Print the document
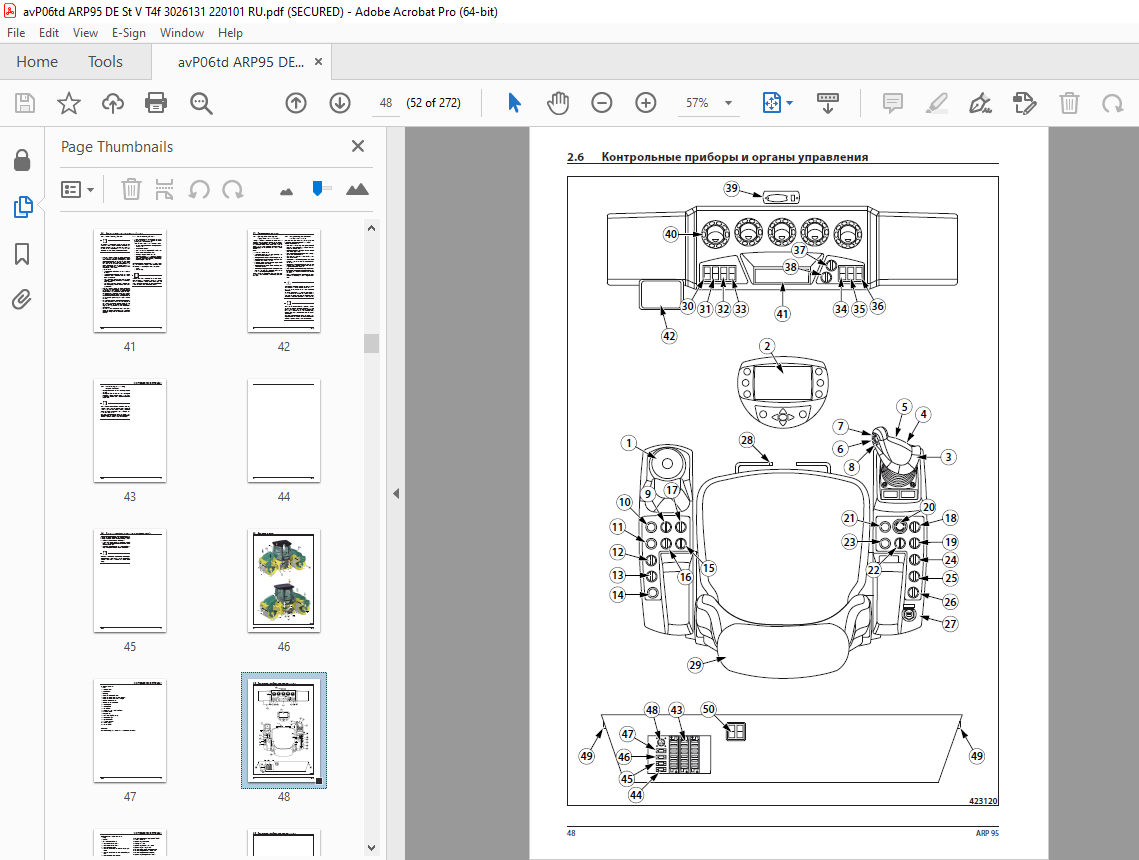This screenshot has width=1139, height=860. (x=156, y=103)
